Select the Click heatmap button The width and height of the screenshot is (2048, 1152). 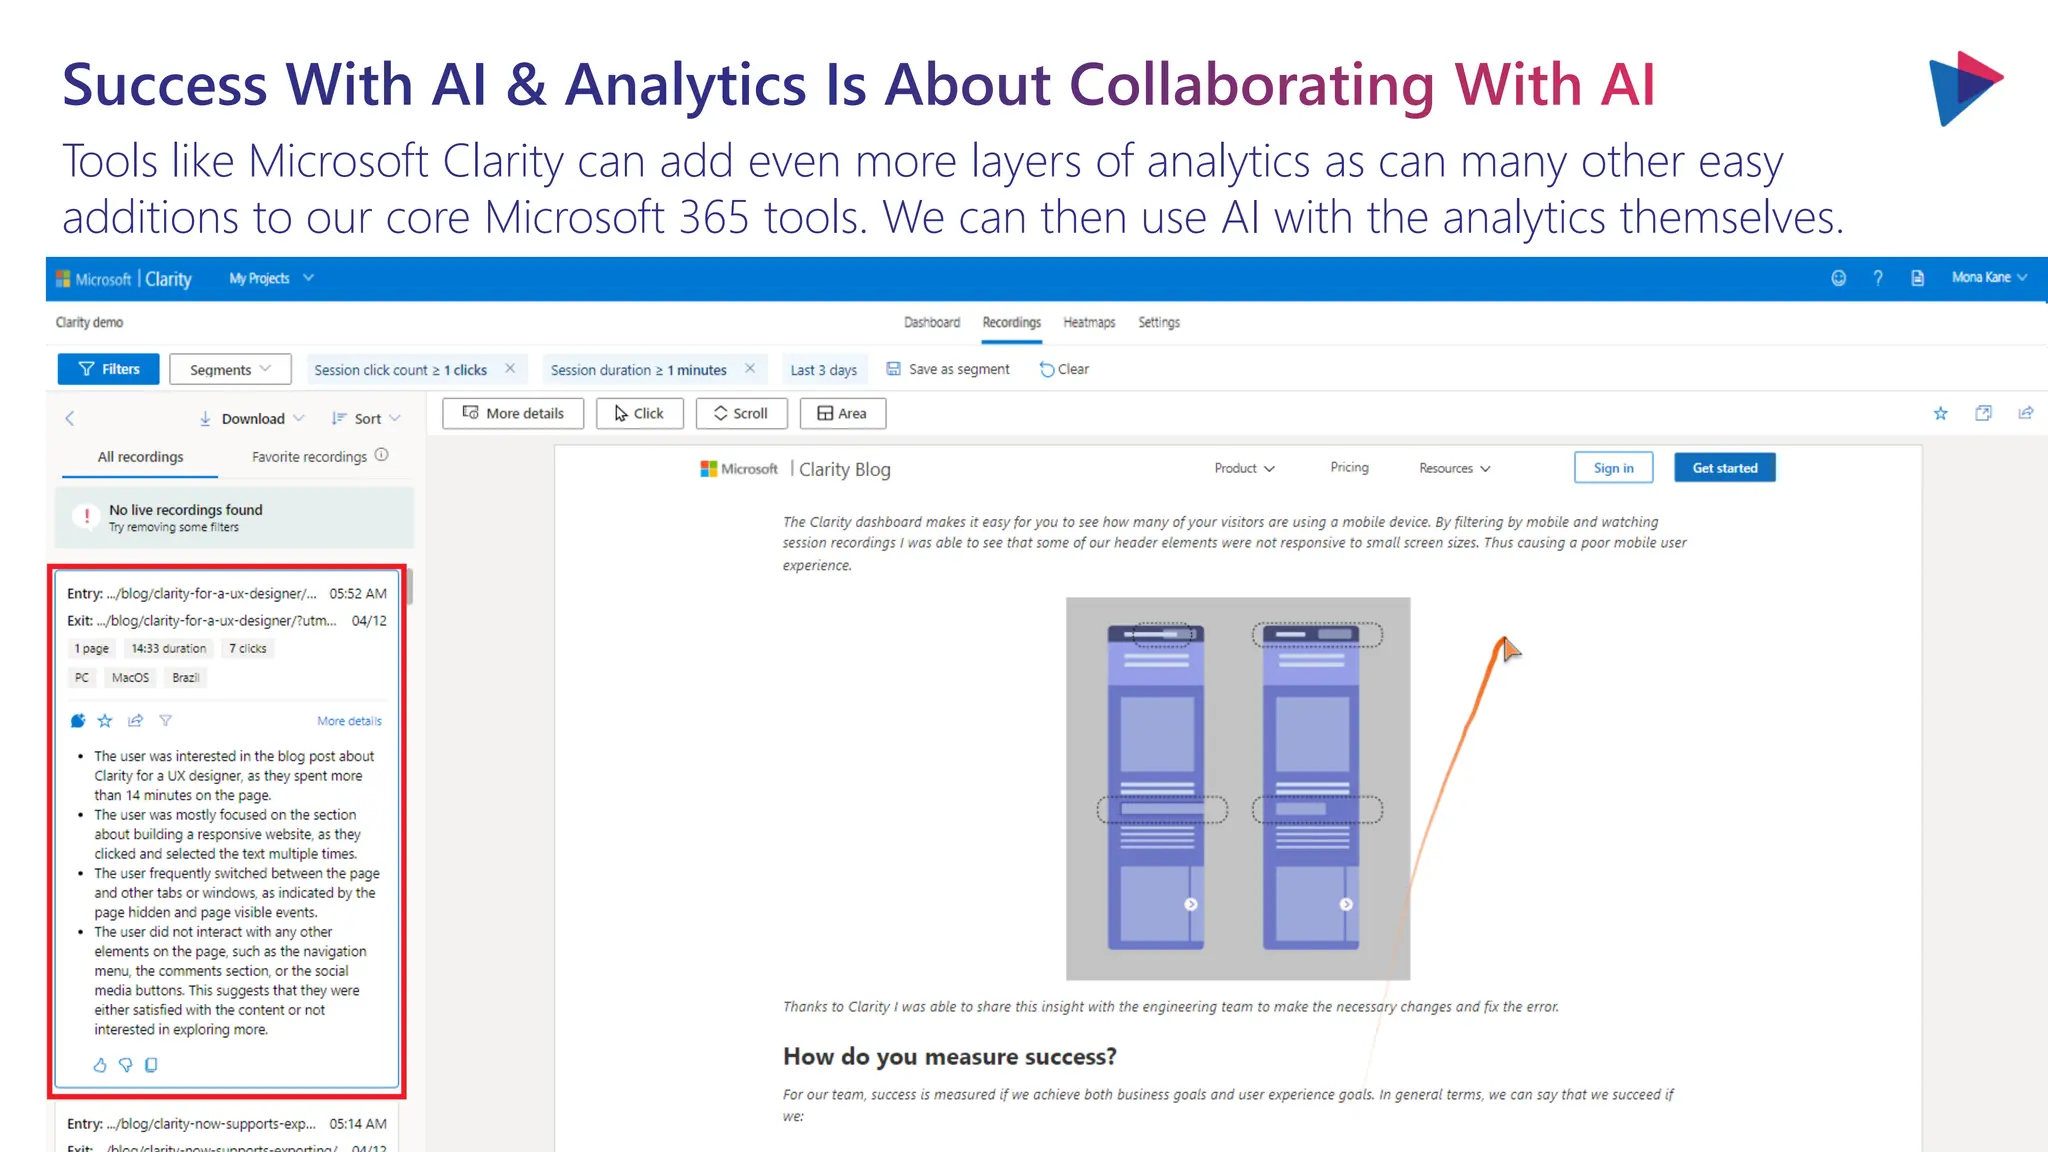pos(639,413)
